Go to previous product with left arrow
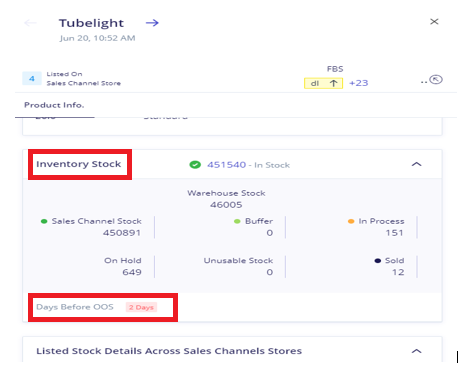The width and height of the screenshot is (460, 379). click(x=30, y=23)
